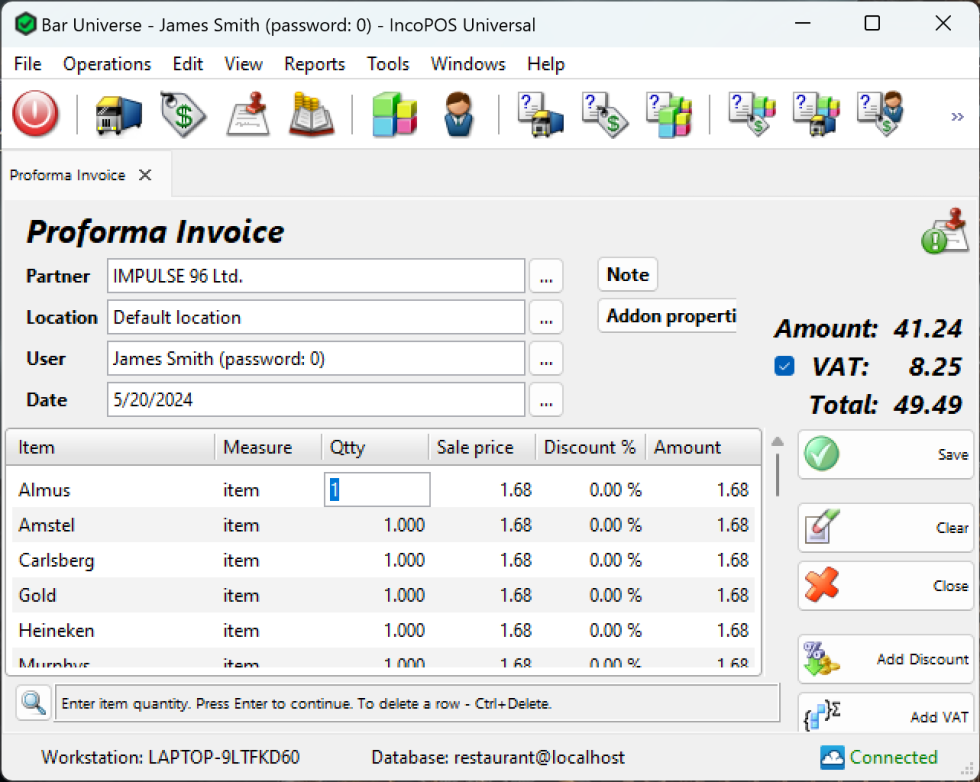Click the Note button
The width and height of the screenshot is (980, 782).
[x=628, y=274]
